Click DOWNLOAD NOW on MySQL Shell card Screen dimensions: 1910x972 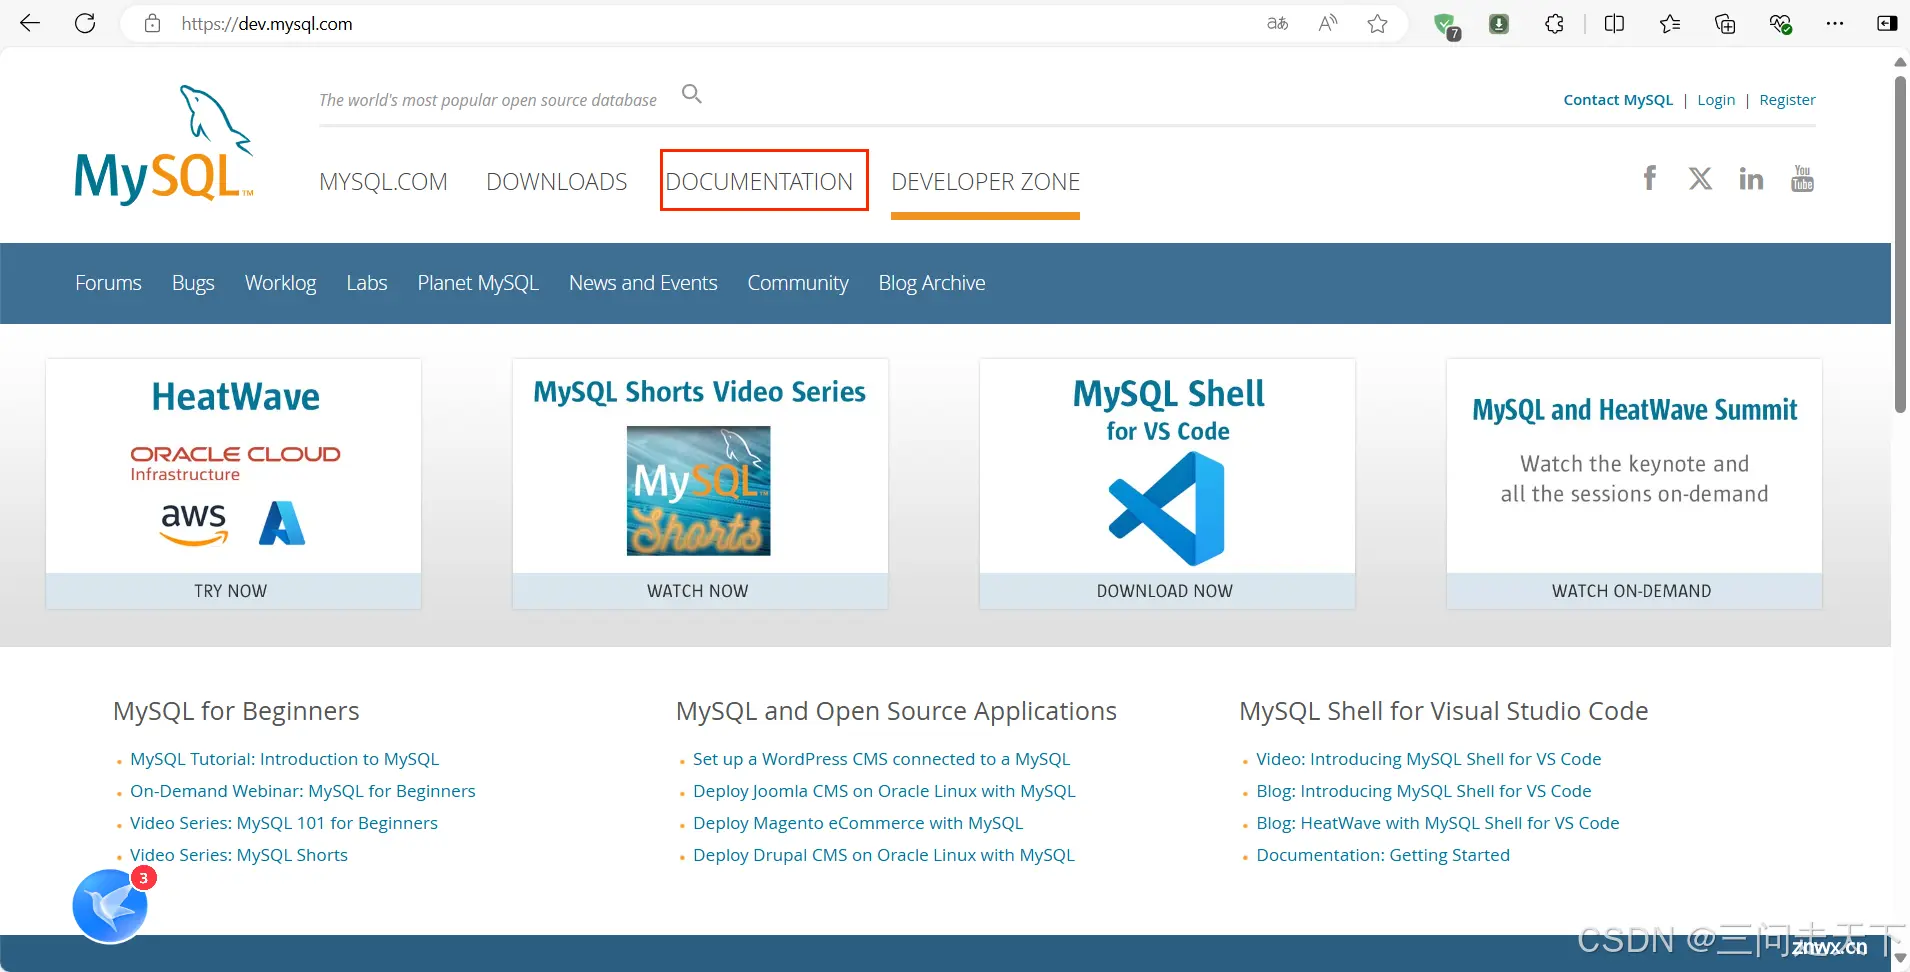point(1167,591)
